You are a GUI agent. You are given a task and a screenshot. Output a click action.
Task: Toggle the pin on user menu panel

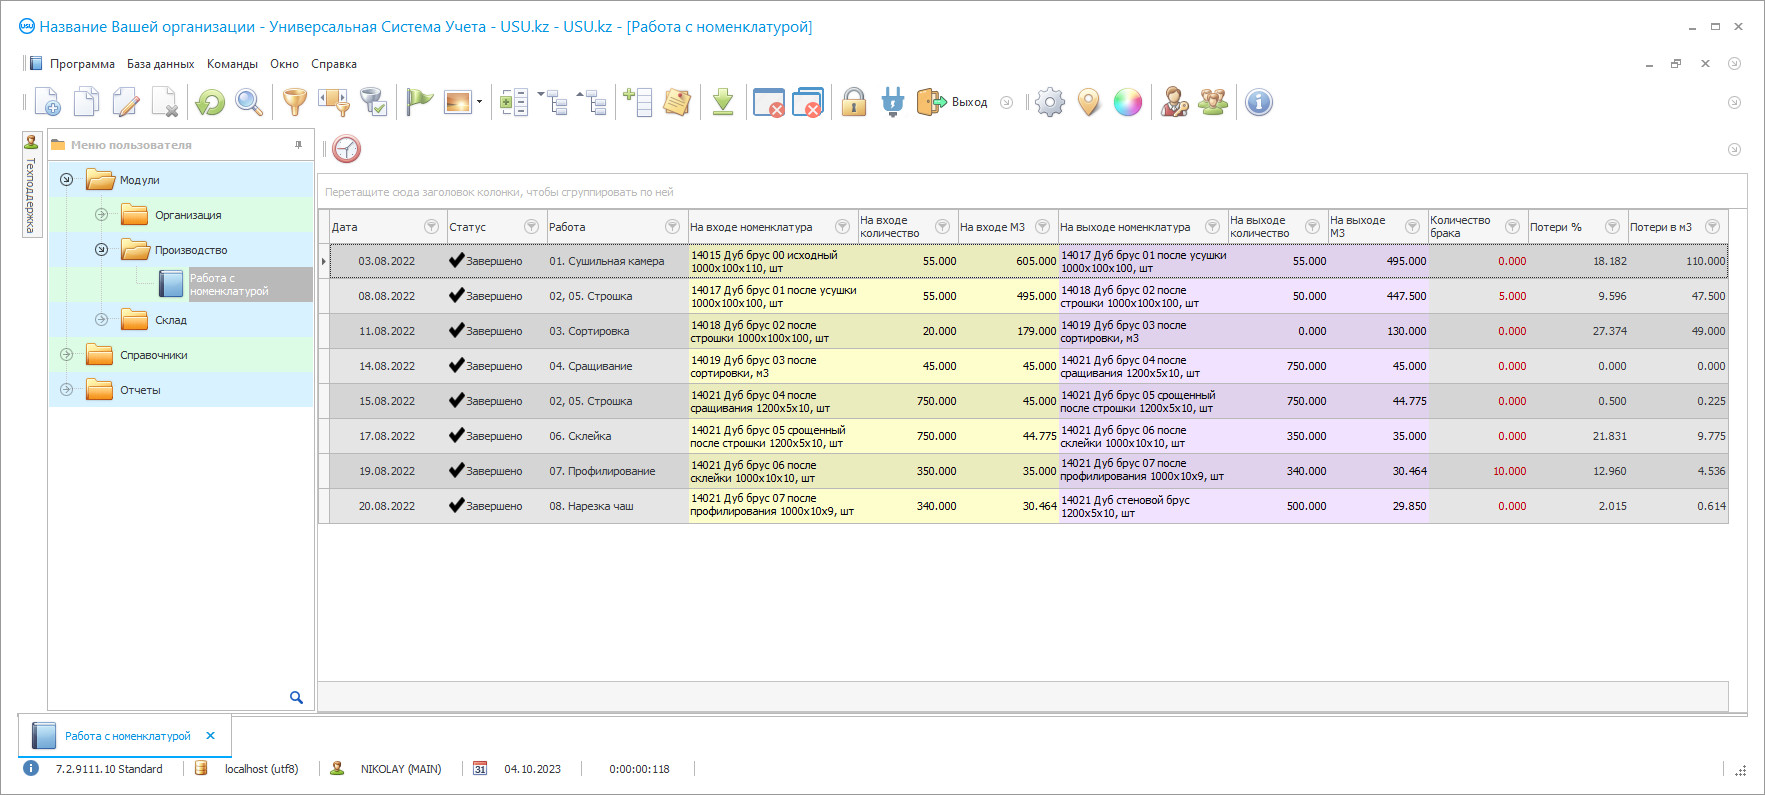click(298, 145)
